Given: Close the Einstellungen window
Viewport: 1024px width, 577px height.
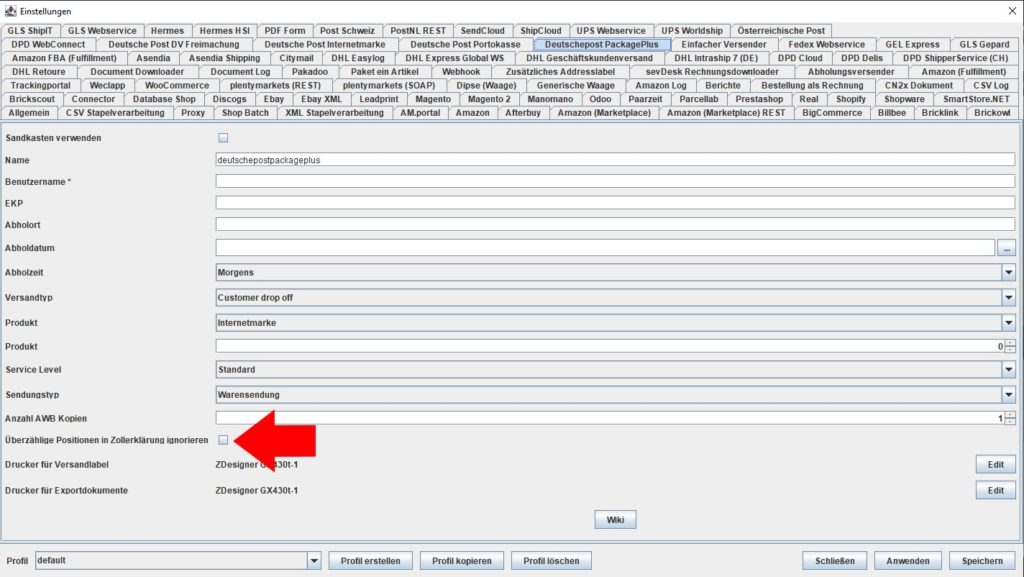Looking at the screenshot, I should pos(1012,11).
